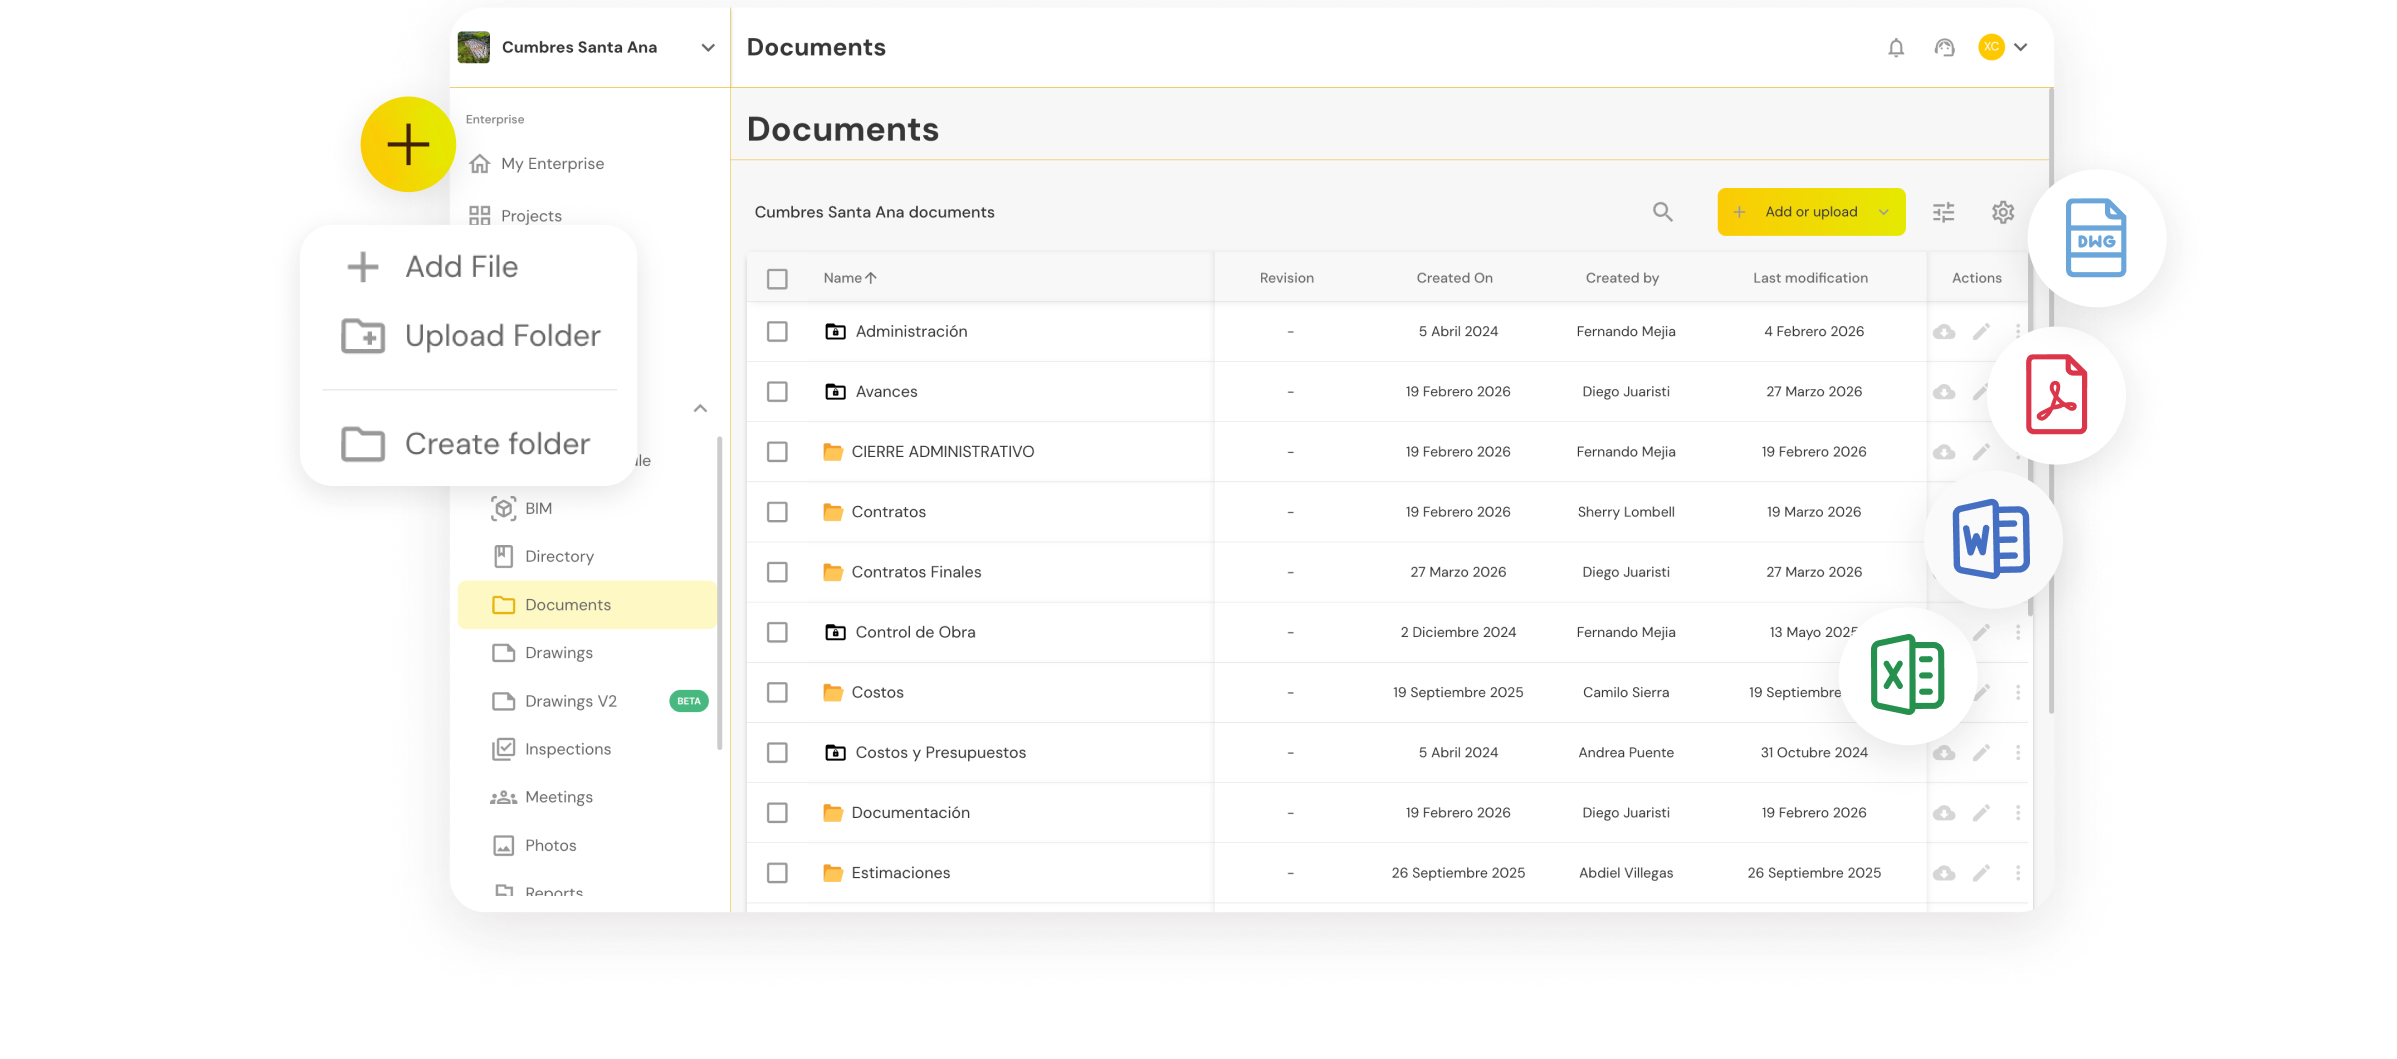2397x1059 pixels.
Task: Check the Contratos Finales row checkbox
Action: click(777, 572)
